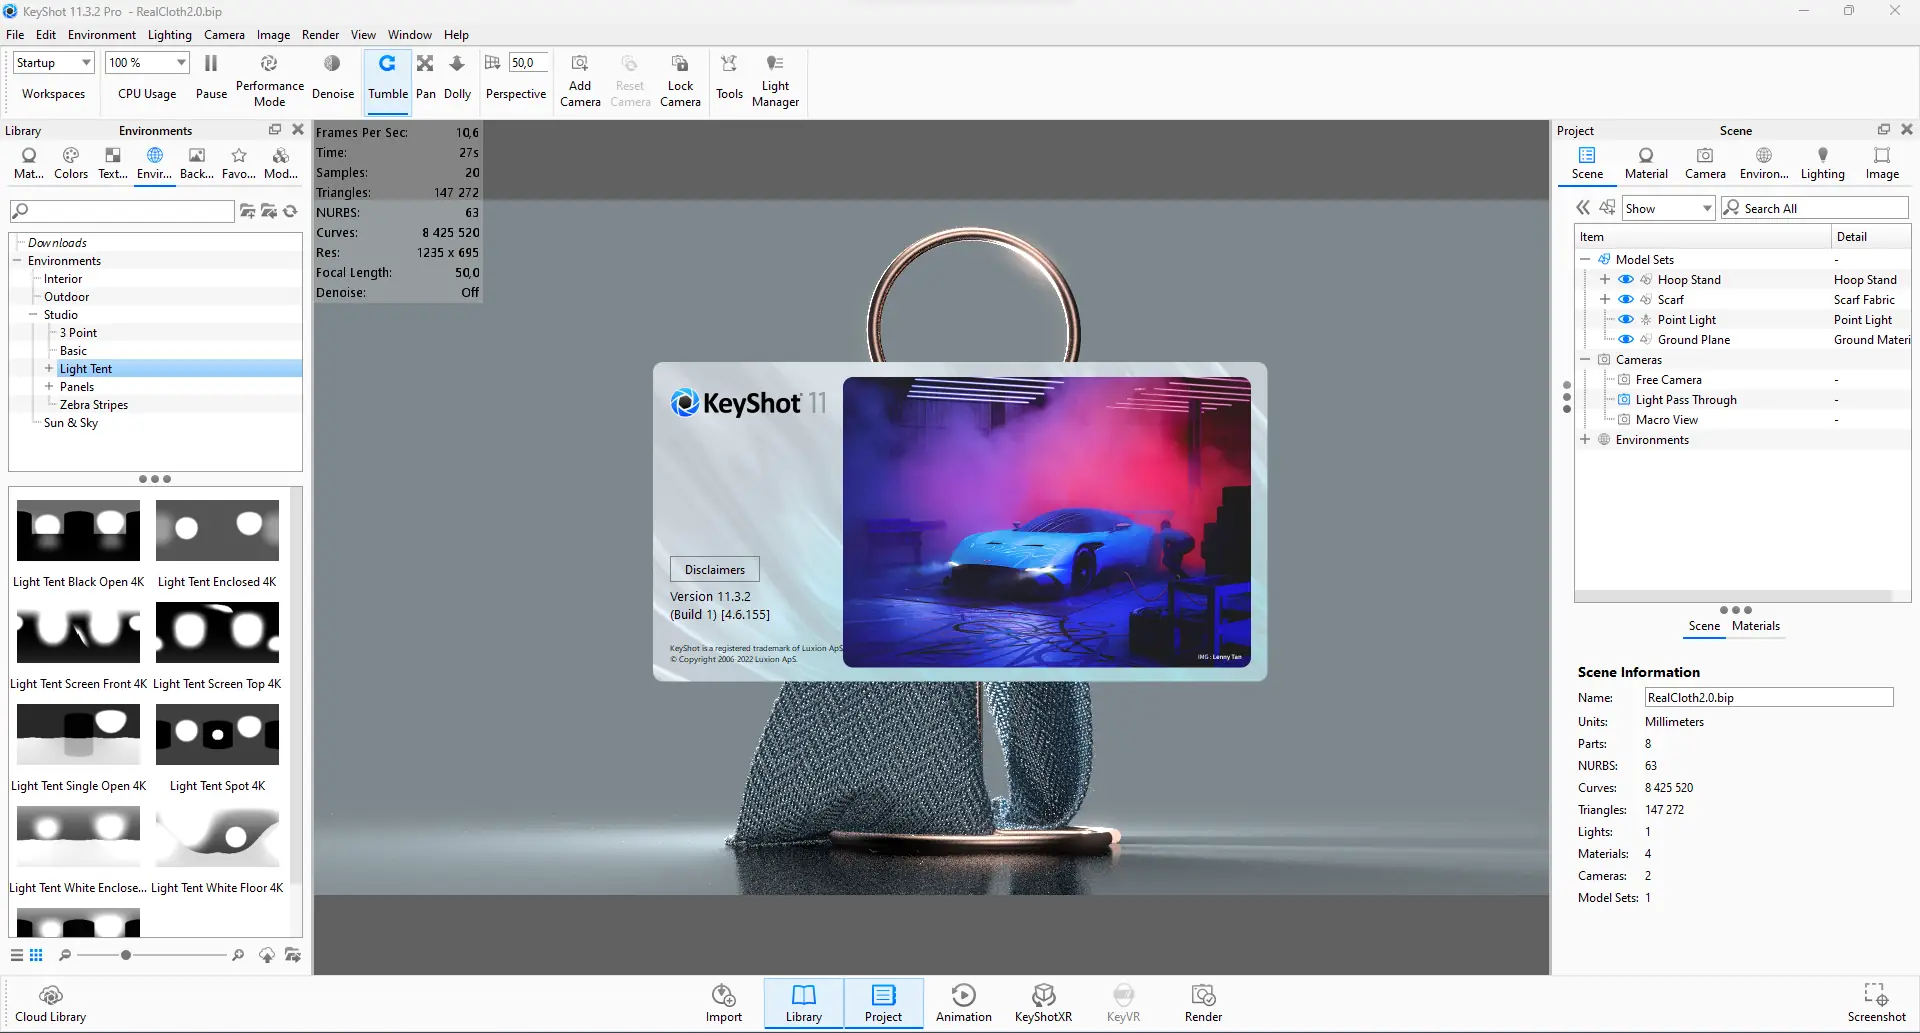The width and height of the screenshot is (1920, 1033).
Task: Select the Macro View camera
Action: pos(1667,420)
